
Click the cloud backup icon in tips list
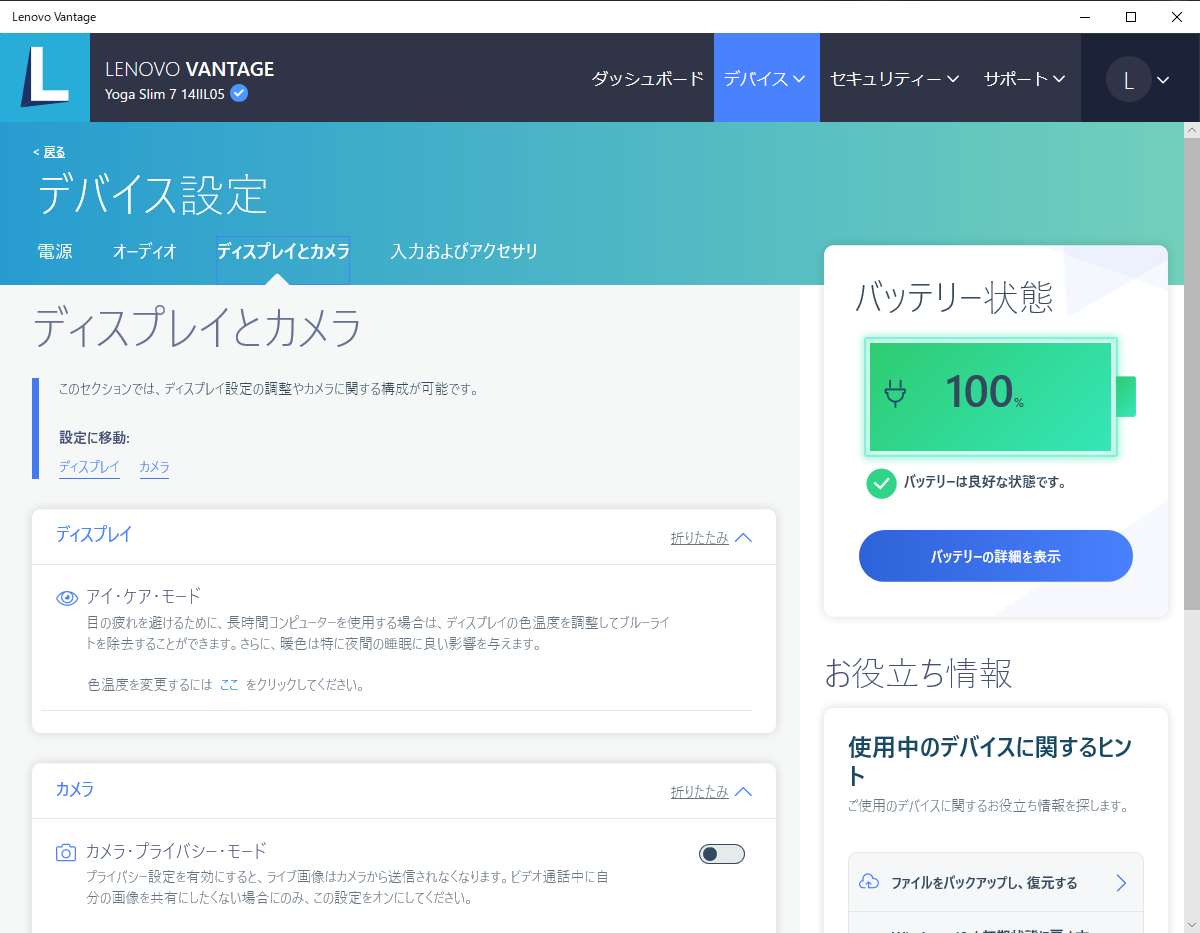point(869,882)
